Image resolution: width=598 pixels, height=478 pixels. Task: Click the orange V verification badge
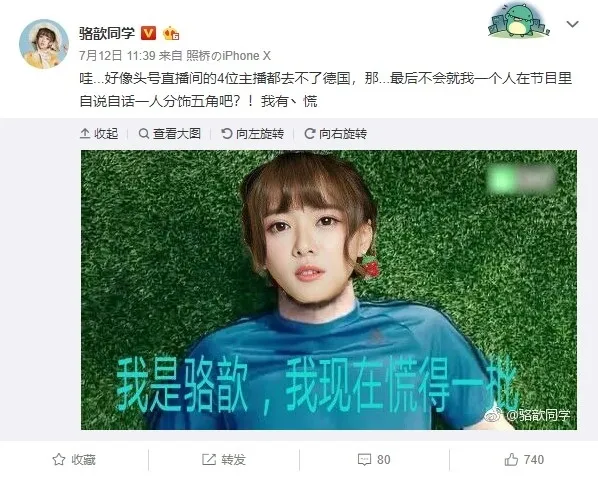(148, 33)
